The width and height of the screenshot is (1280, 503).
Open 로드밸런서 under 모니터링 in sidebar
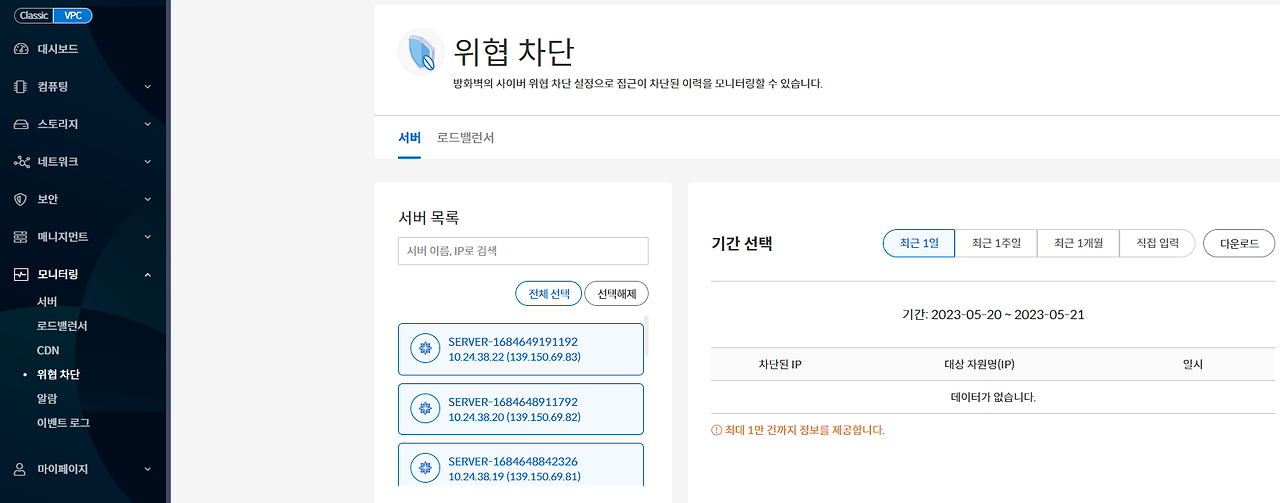point(62,326)
